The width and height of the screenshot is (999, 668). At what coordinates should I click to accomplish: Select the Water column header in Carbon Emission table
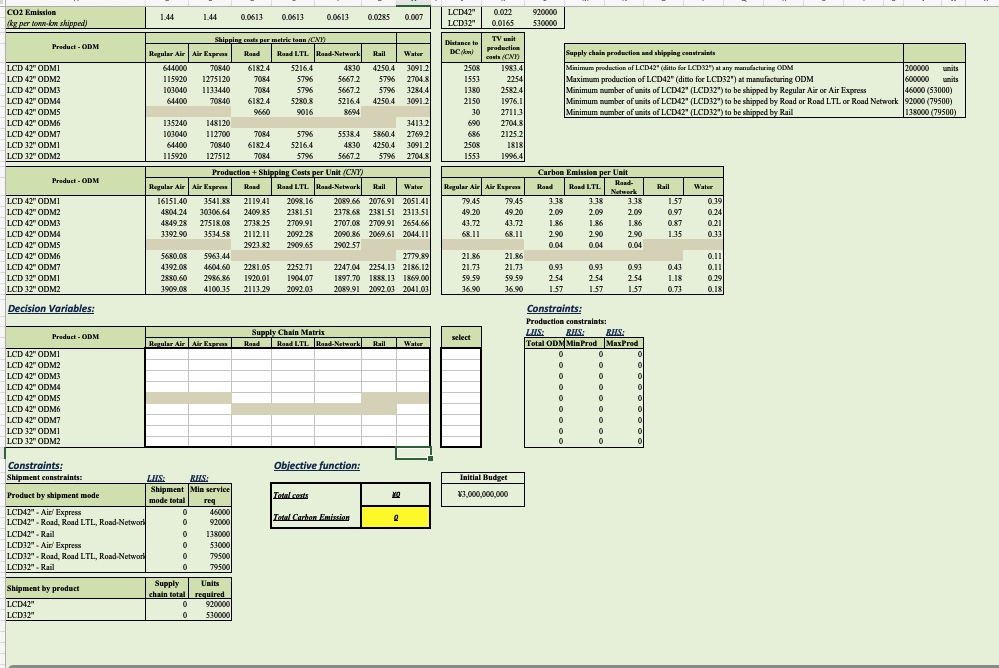[704, 186]
